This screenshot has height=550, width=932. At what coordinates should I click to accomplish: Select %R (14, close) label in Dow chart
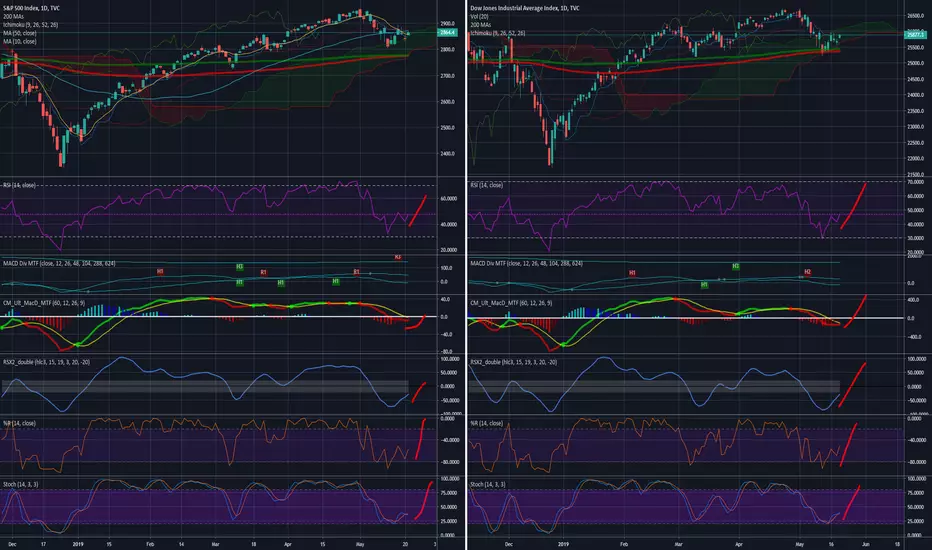click(486, 423)
